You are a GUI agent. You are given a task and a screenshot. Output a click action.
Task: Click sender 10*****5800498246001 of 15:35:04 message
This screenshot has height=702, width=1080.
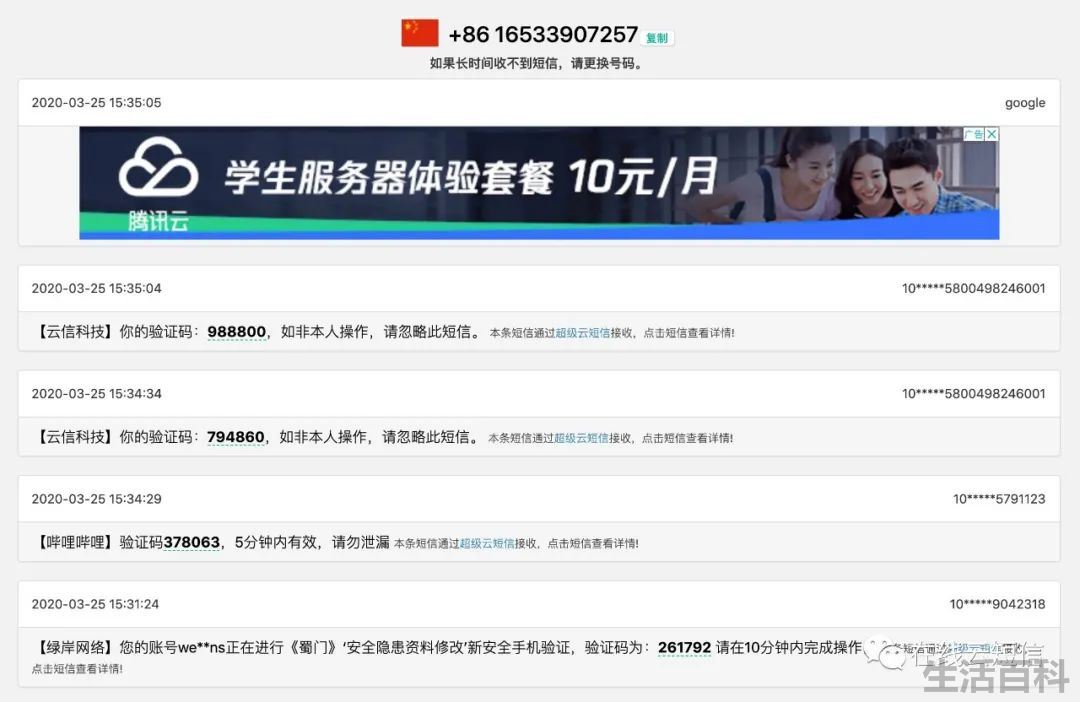[973, 289]
